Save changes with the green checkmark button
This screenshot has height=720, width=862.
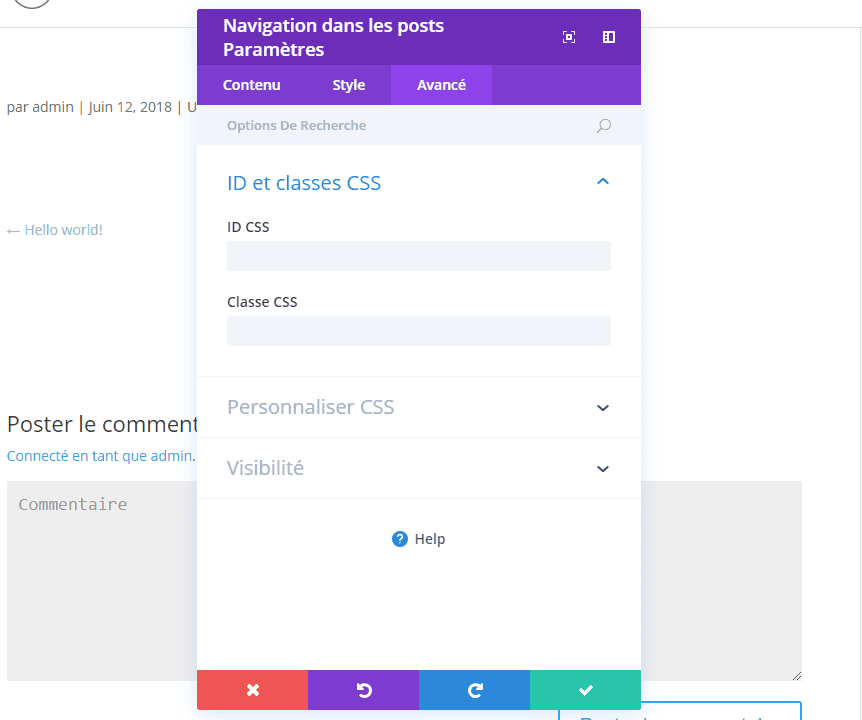(586, 690)
